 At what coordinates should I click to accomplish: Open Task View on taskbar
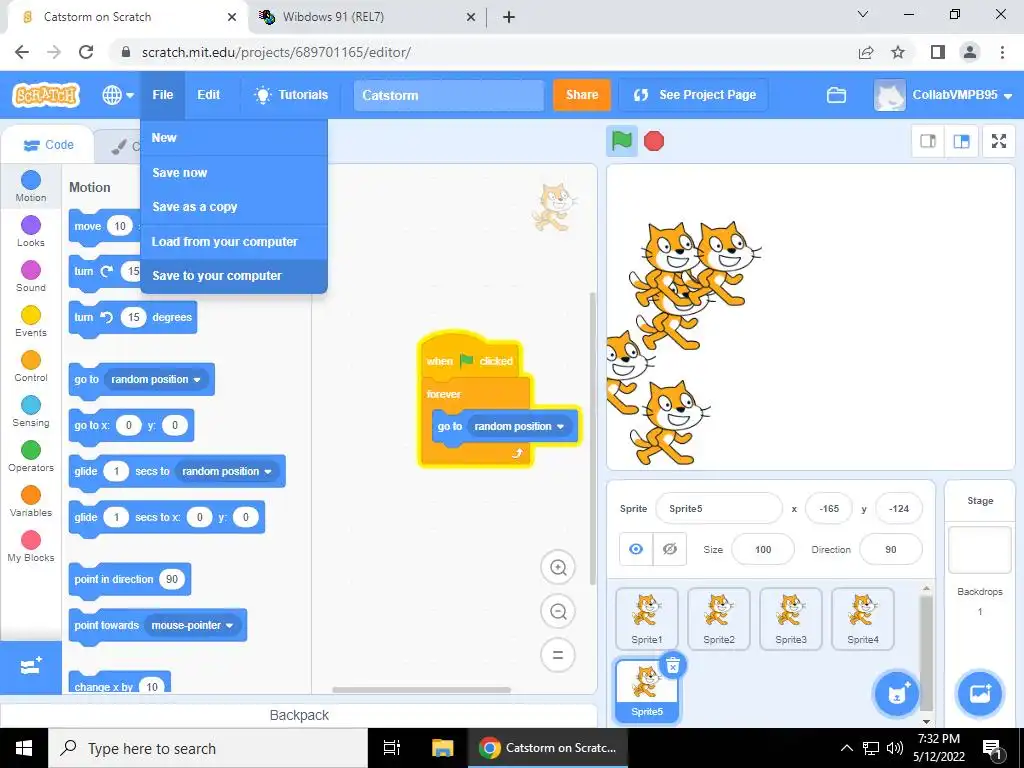coord(392,748)
